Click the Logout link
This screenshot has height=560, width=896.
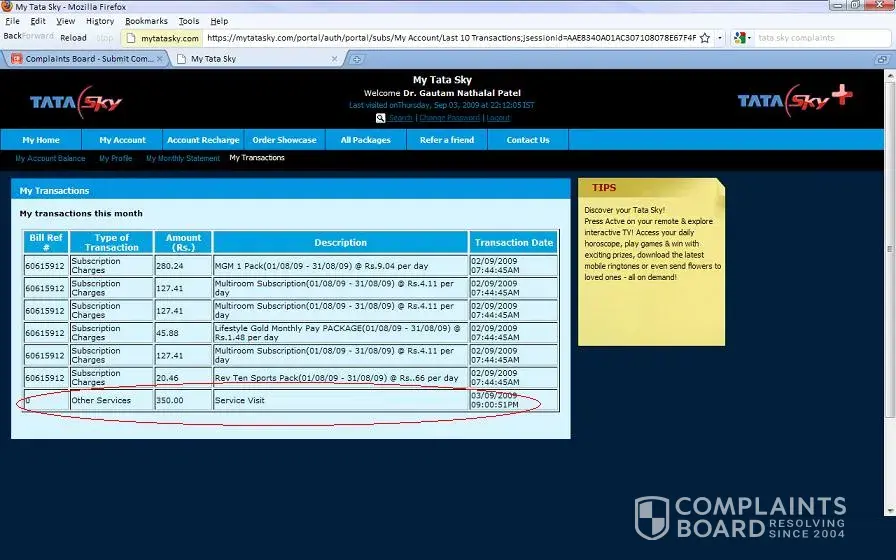[x=498, y=118]
